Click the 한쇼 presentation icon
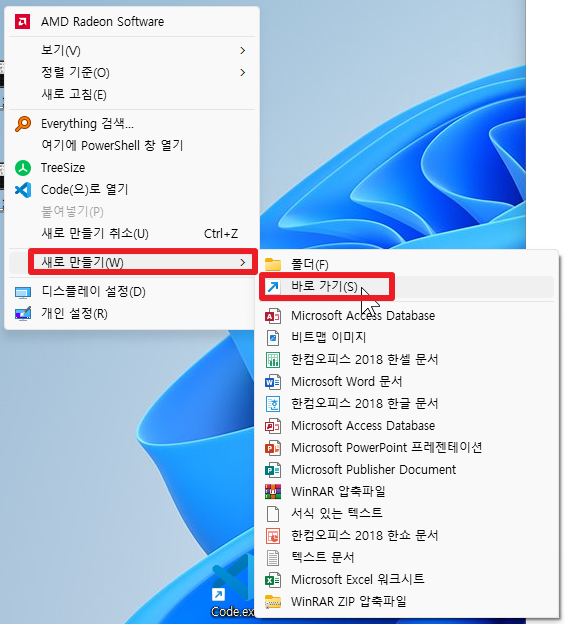565x624 pixels. 273,536
